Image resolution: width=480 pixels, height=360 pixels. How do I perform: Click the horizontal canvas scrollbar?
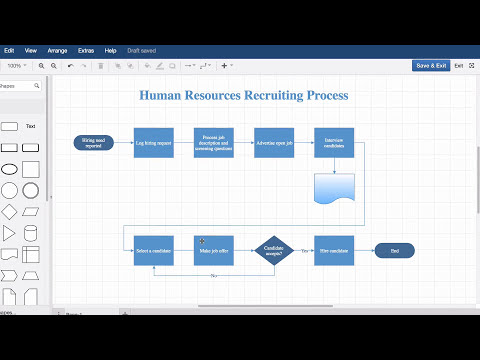265,306
